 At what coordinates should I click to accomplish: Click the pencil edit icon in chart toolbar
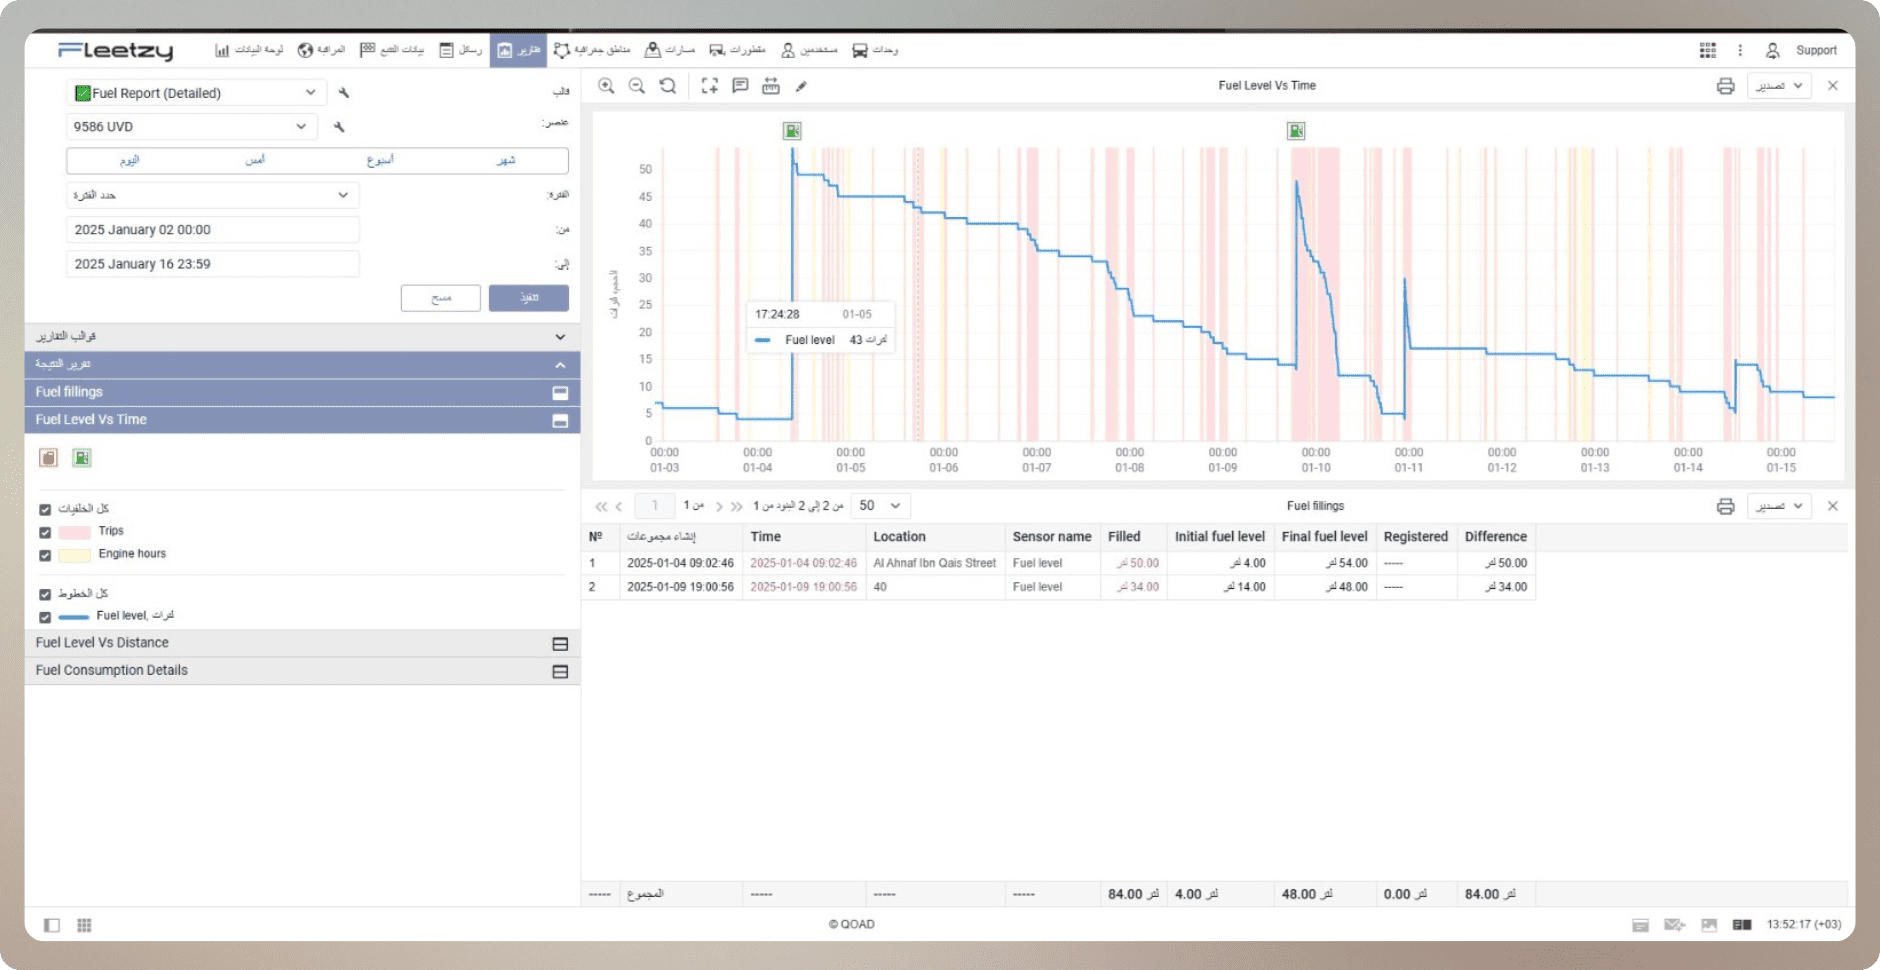(801, 87)
